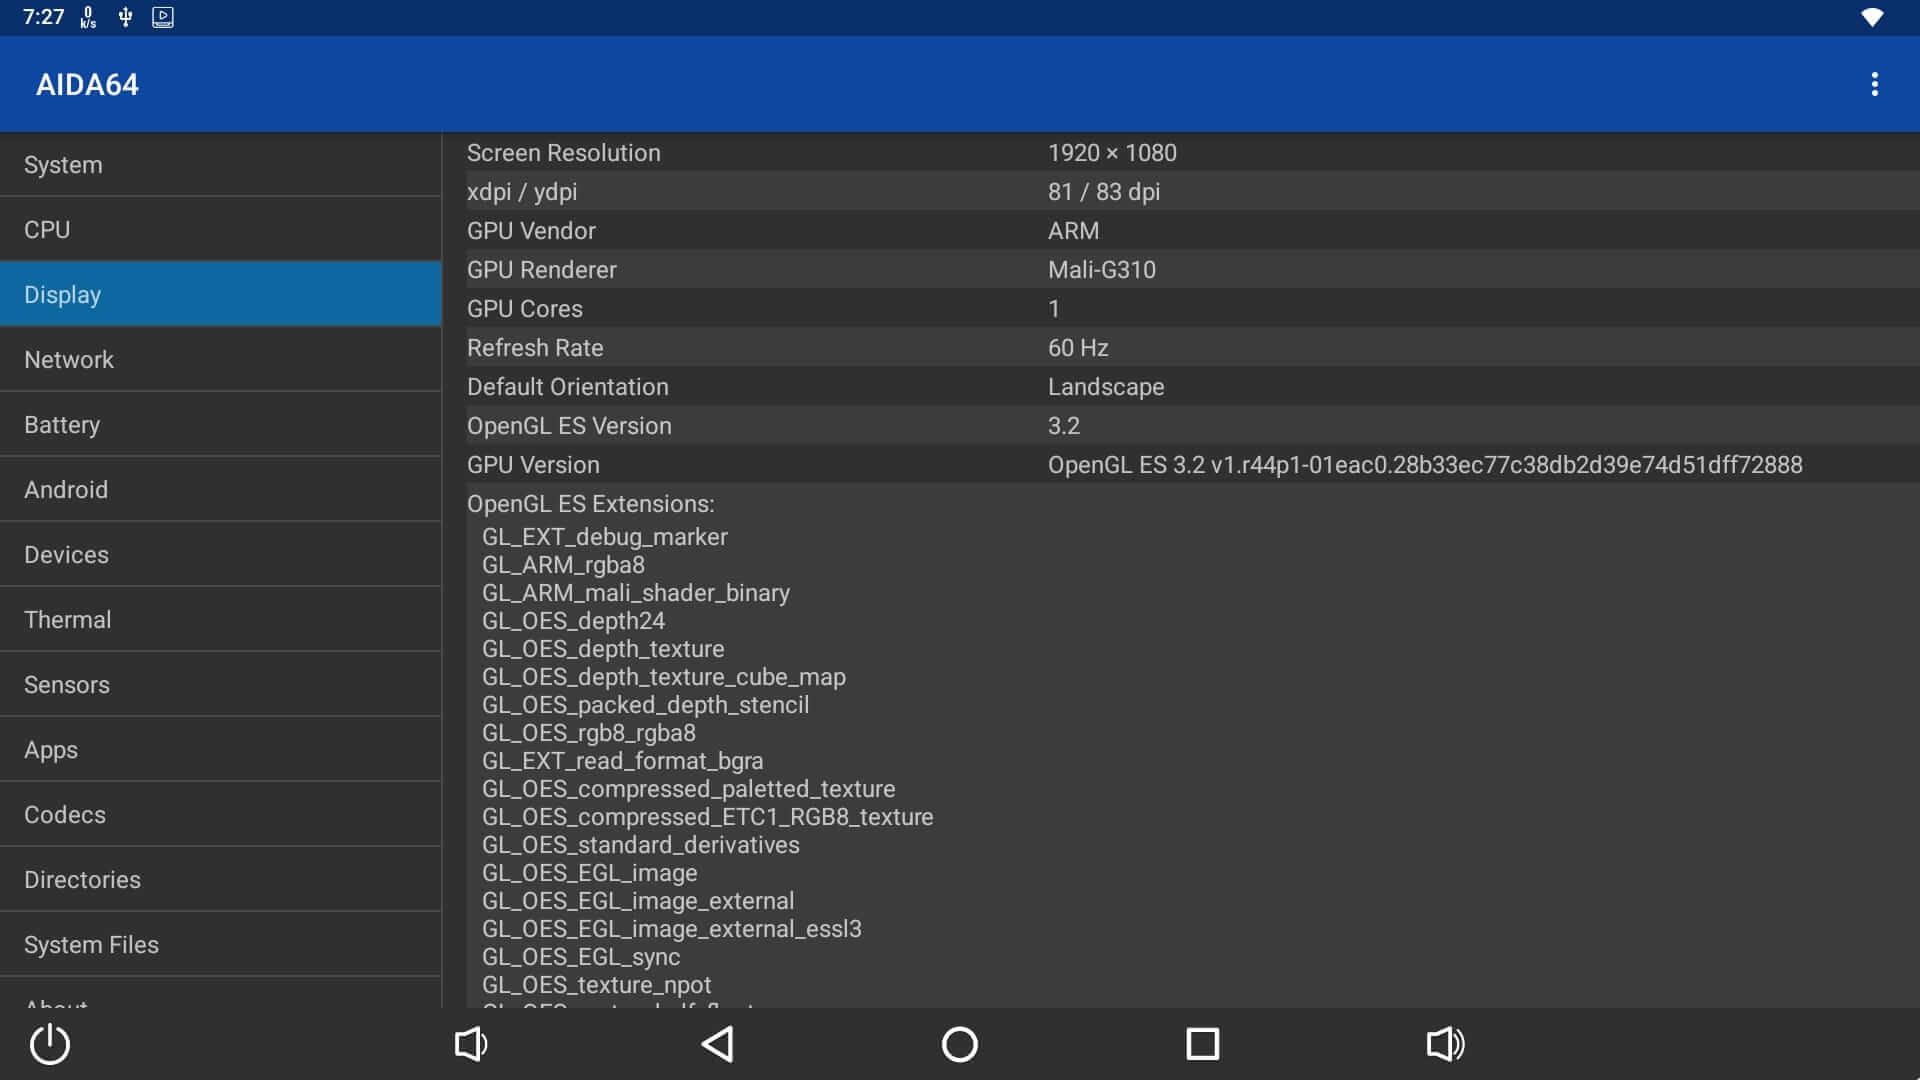Viewport: 1920px width, 1080px height.
Task: Switch to the CPU section
Action: point(220,230)
